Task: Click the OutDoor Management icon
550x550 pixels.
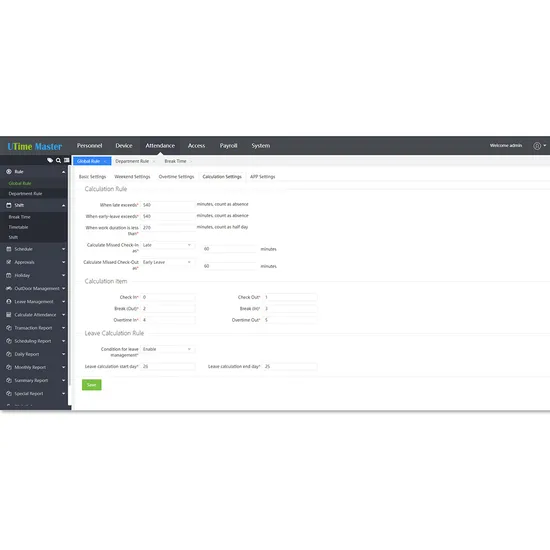Action: pyautogui.click(x=9, y=288)
